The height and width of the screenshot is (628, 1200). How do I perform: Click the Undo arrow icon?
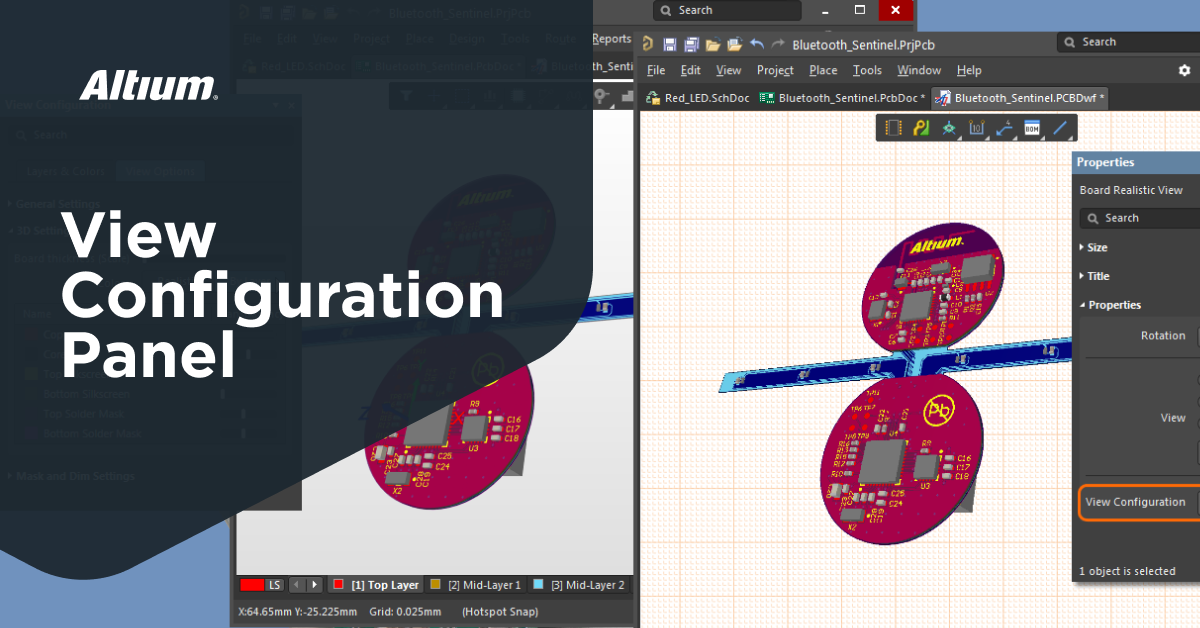point(756,42)
